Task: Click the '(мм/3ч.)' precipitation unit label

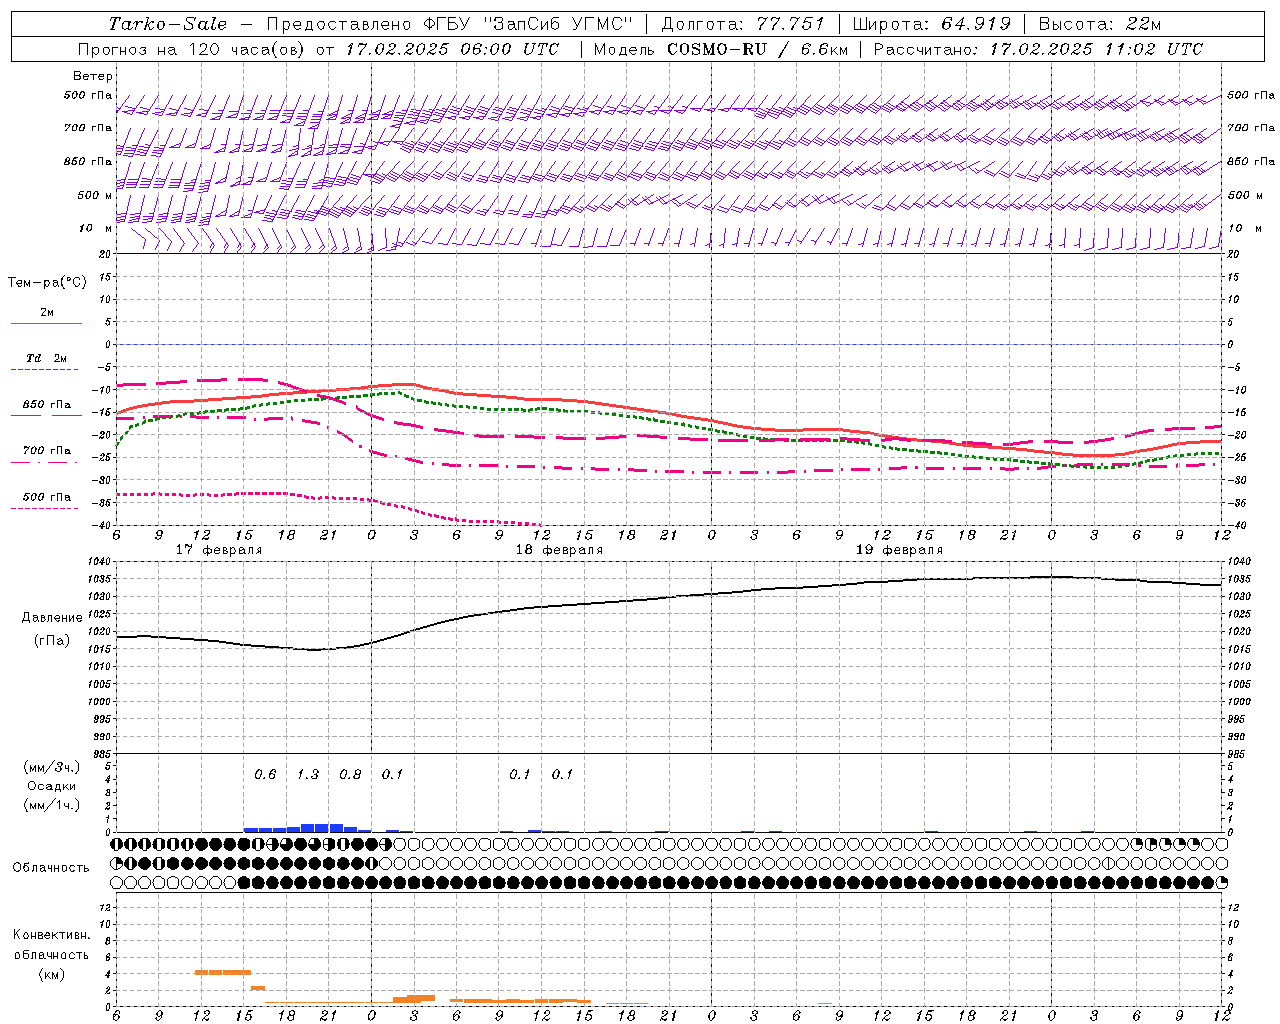Action: 52,767
